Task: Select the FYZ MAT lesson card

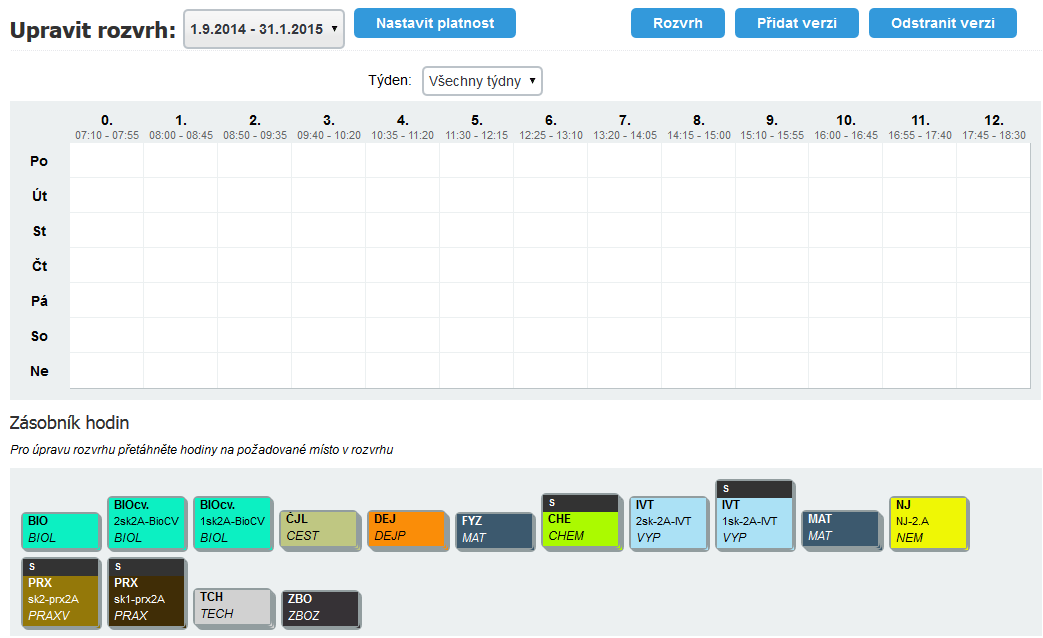Action: (495, 531)
